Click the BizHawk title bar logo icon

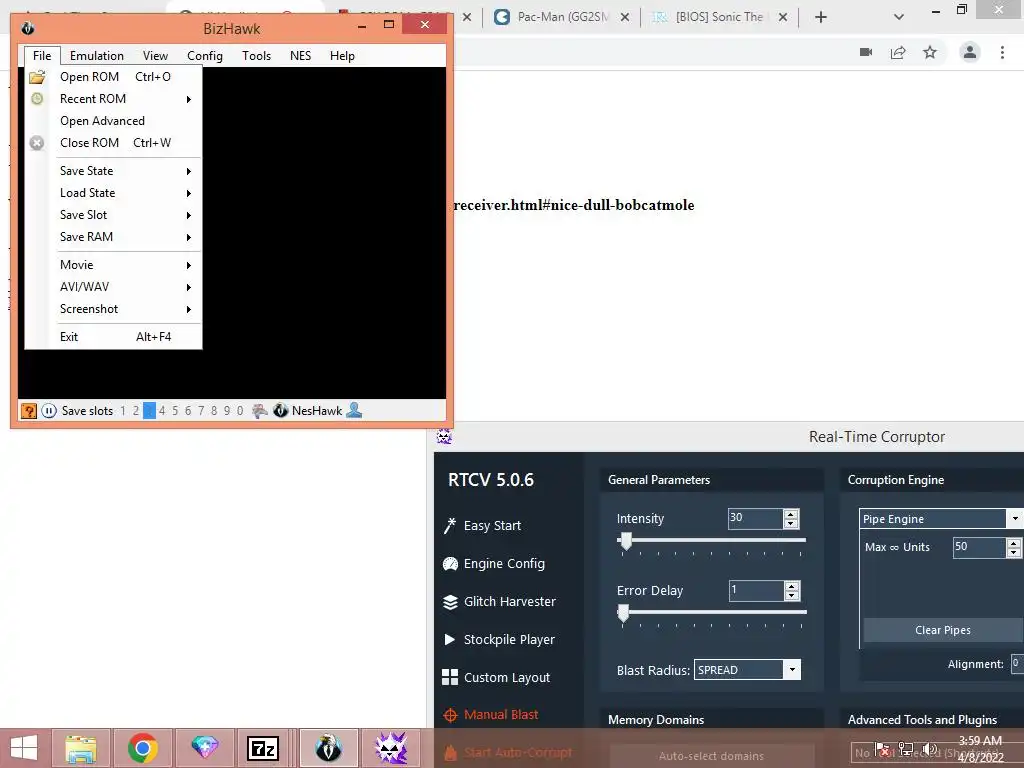pos(27,28)
